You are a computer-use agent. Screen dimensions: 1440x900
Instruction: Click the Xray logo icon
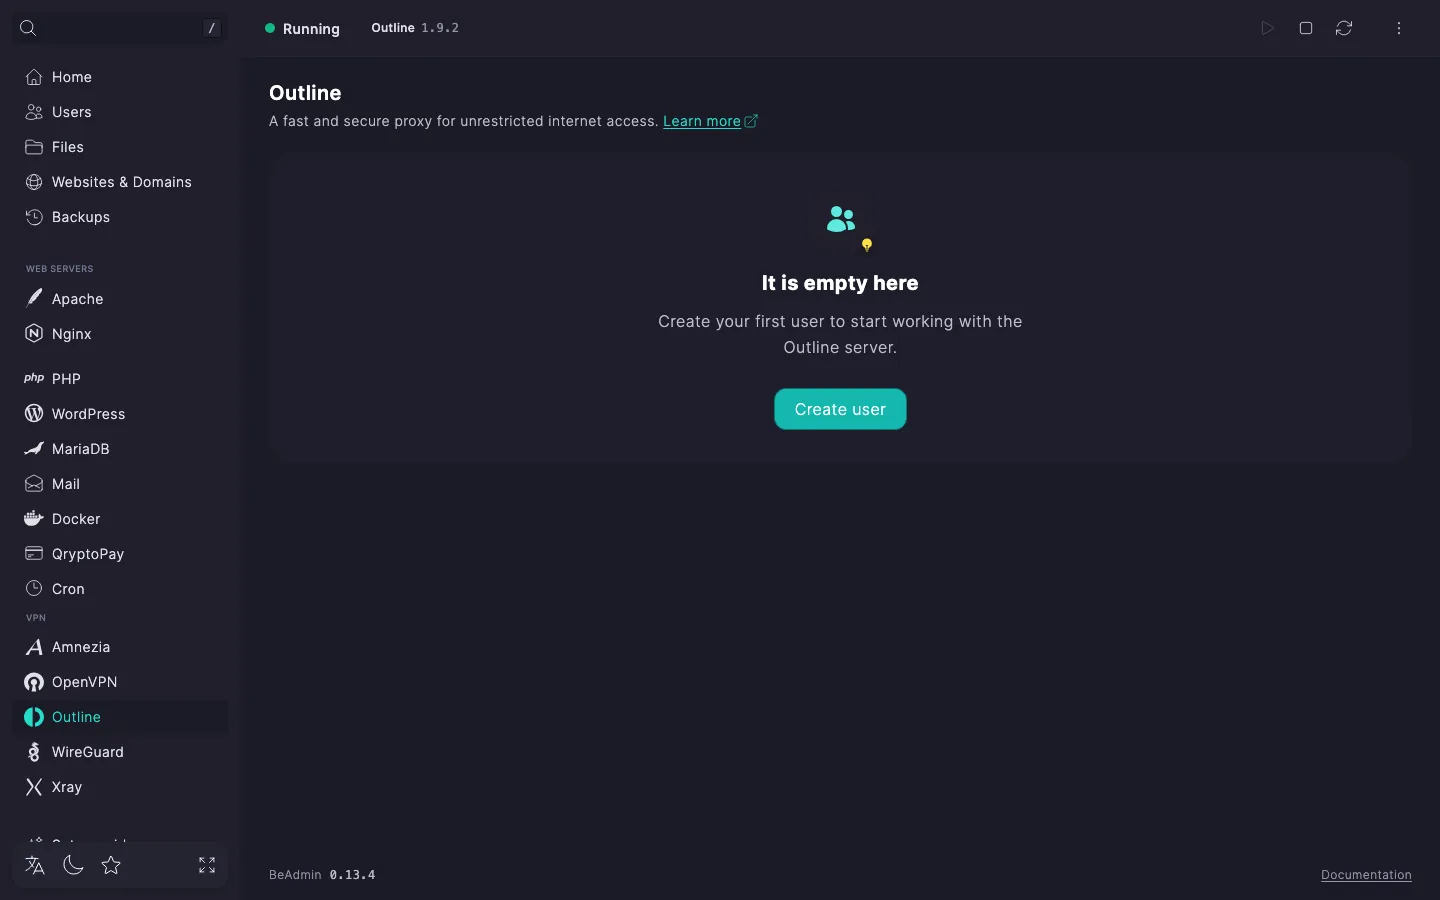coord(34,787)
